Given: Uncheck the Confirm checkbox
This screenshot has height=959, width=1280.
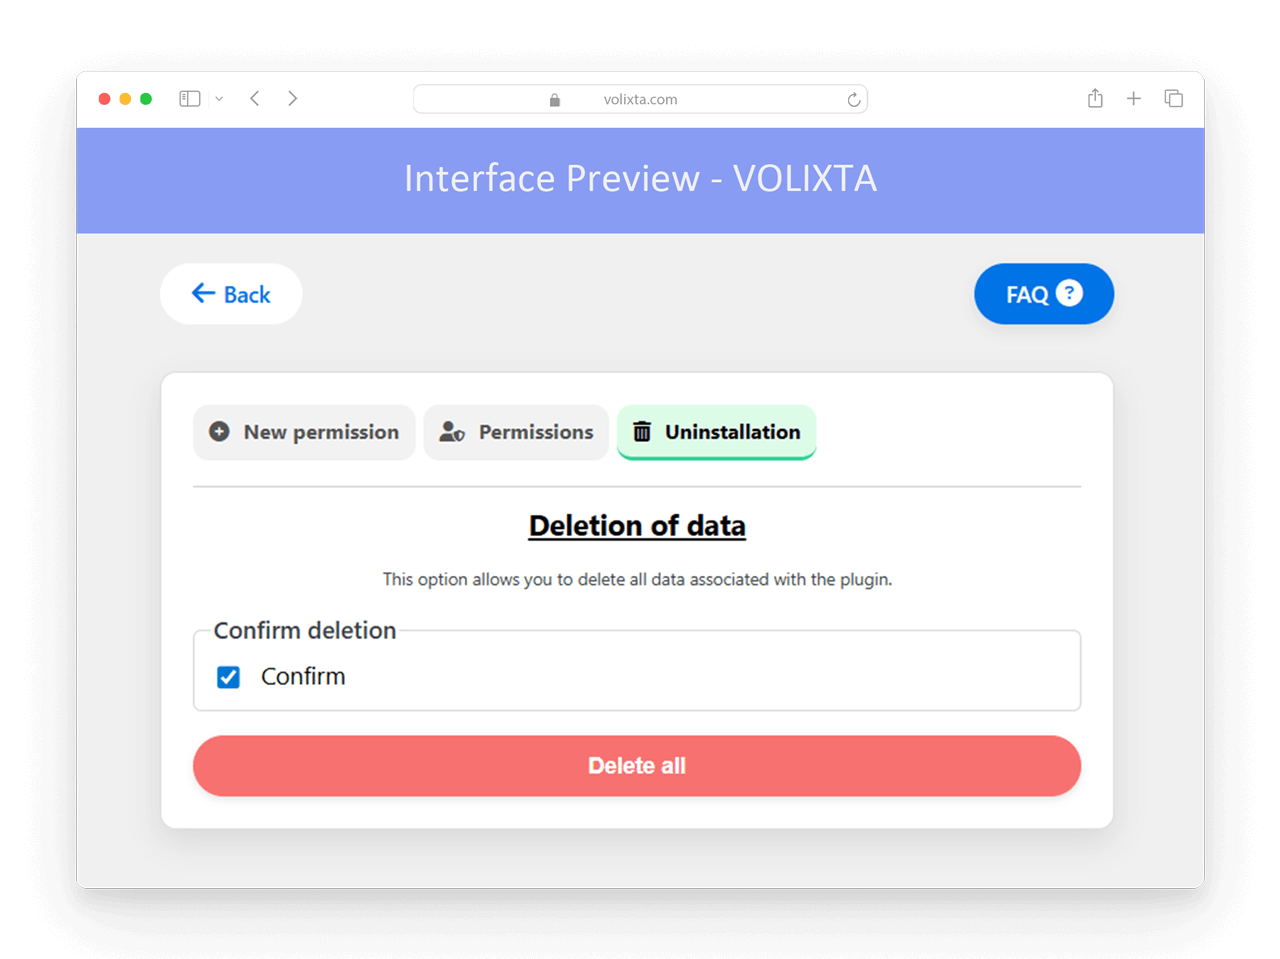Looking at the screenshot, I should tap(228, 677).
